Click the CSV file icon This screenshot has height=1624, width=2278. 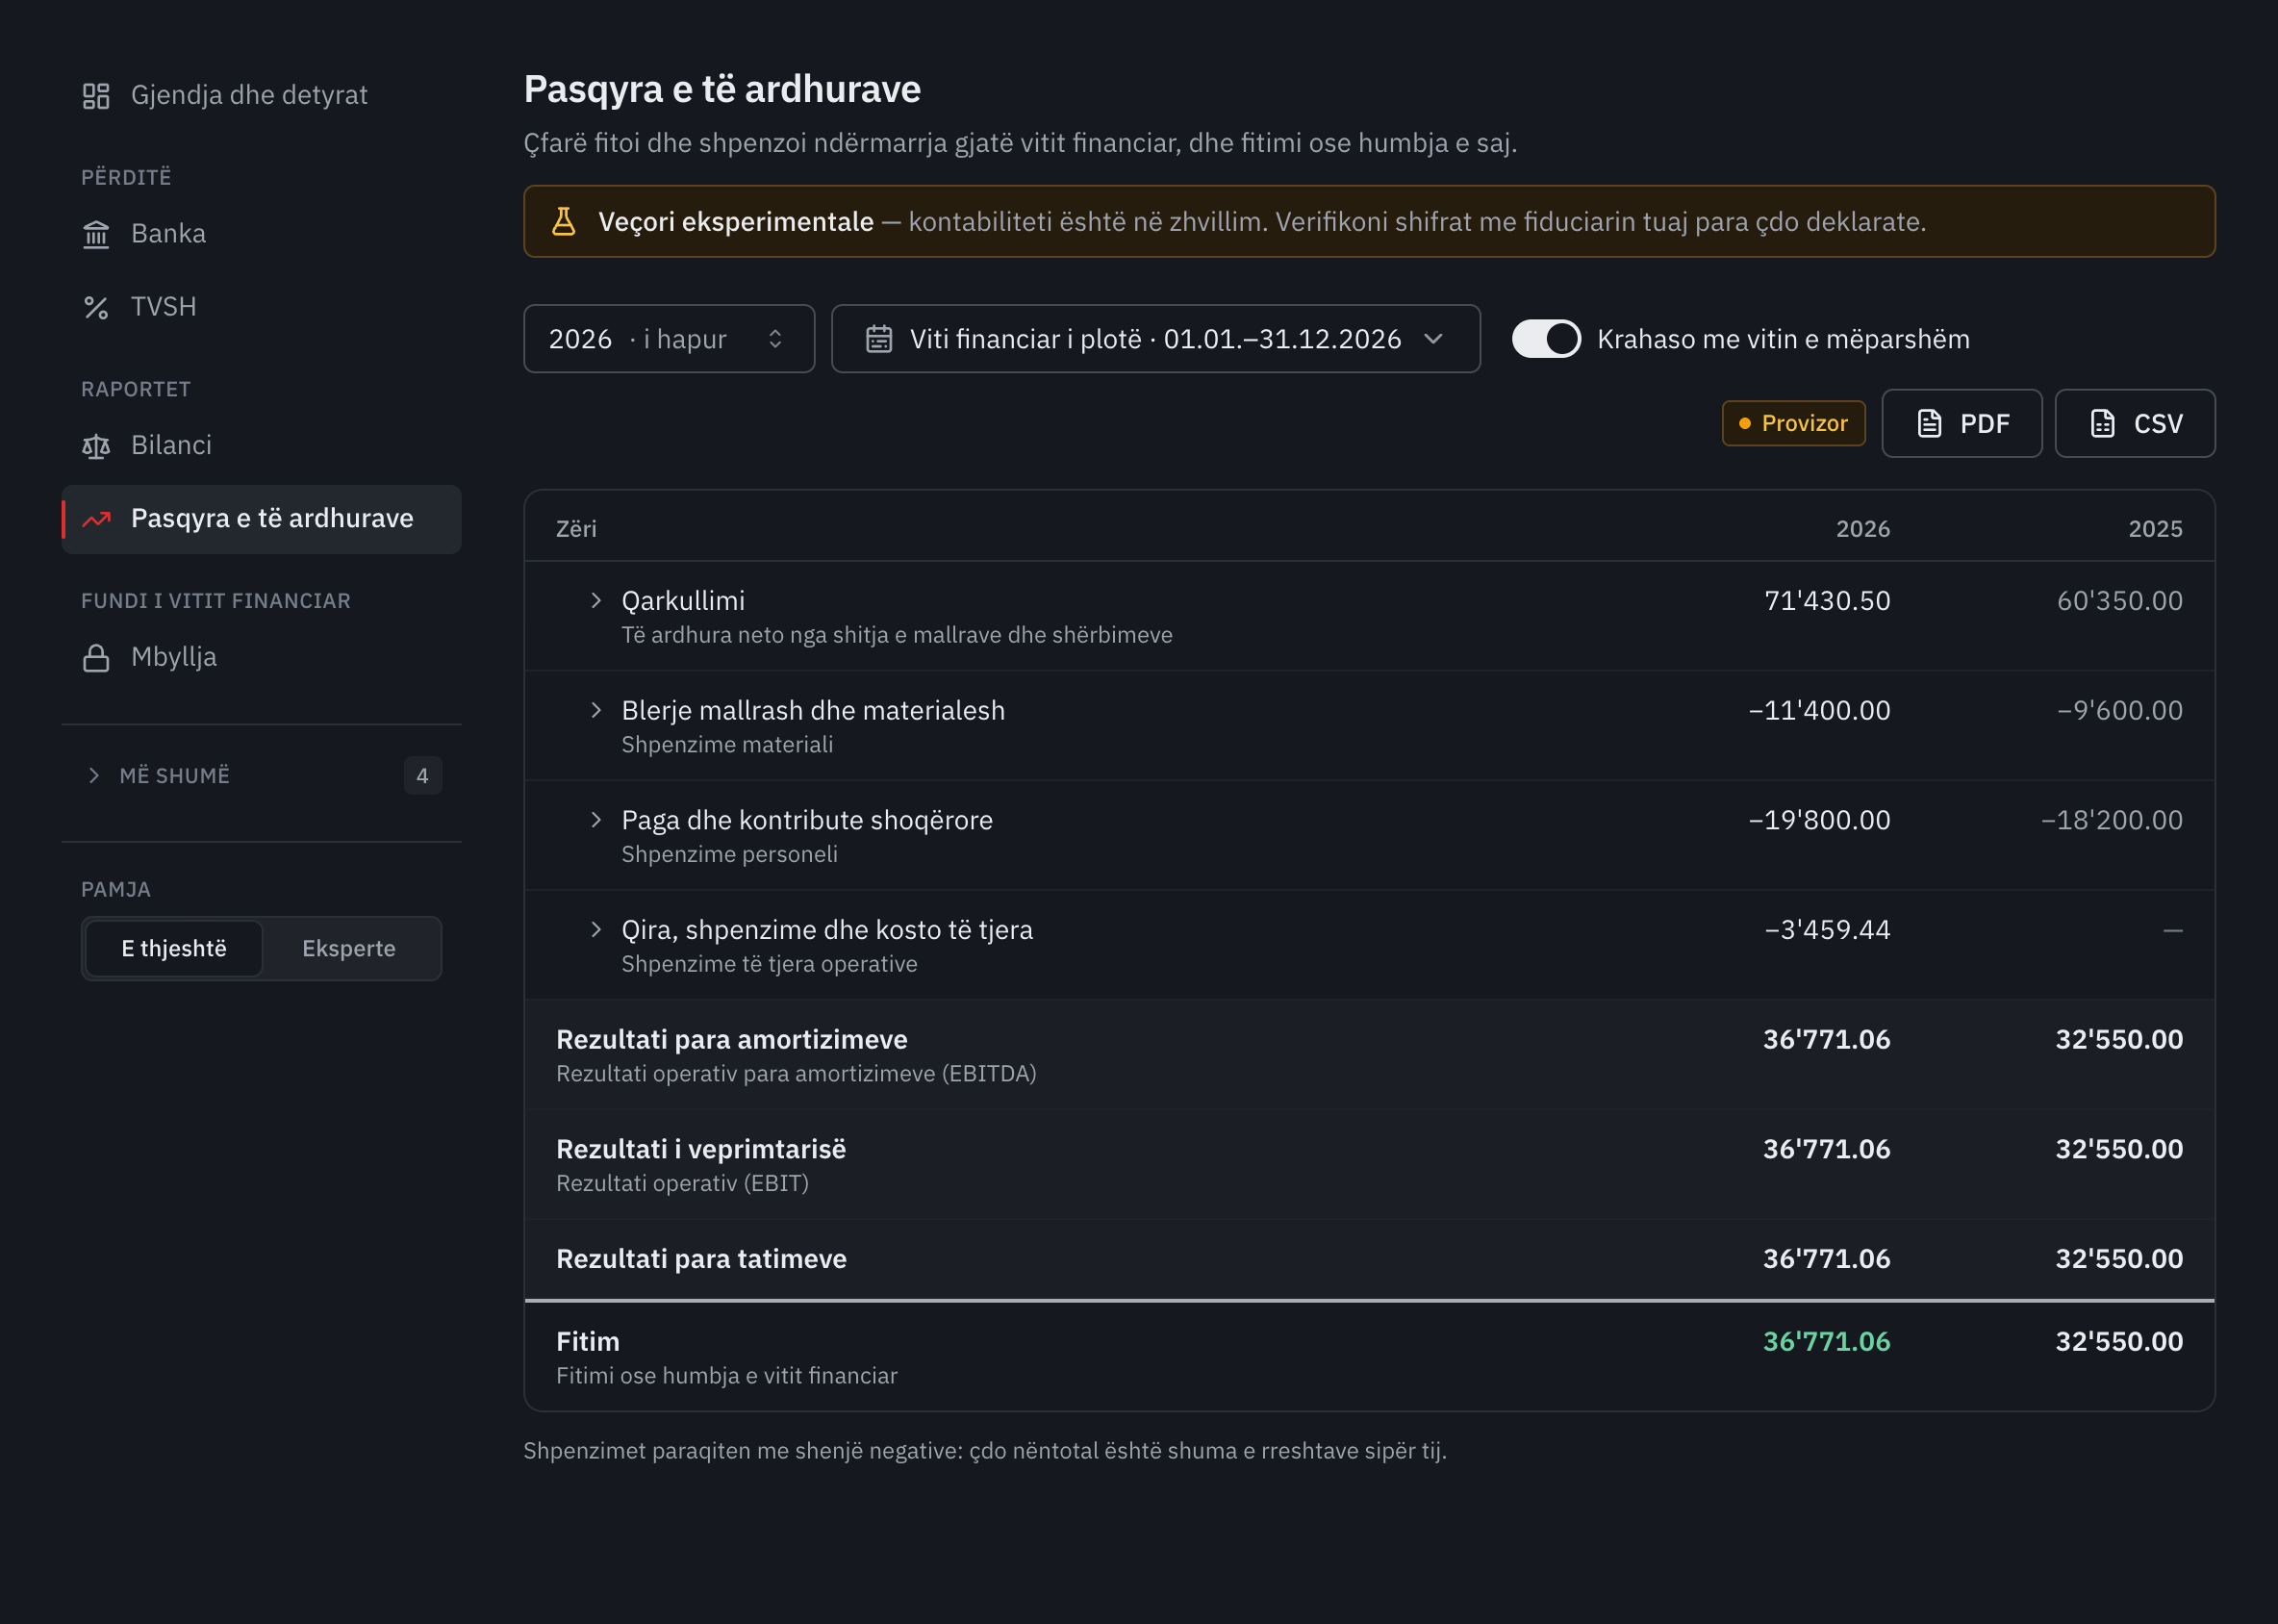(2103, 423)
